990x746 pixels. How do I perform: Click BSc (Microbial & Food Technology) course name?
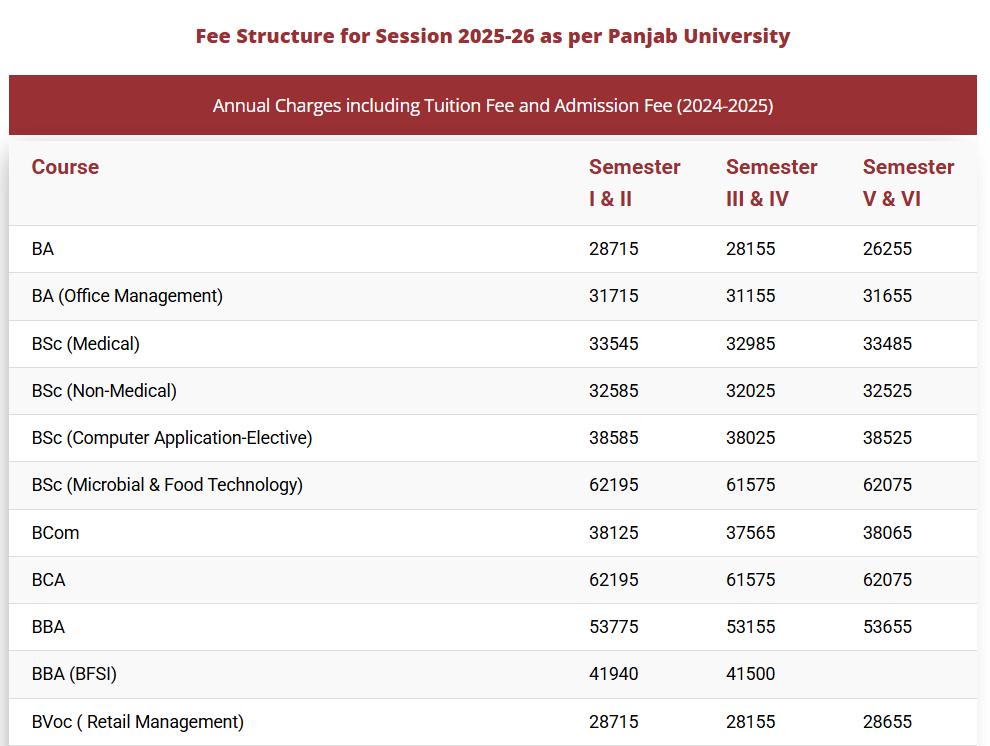[167, 485]
